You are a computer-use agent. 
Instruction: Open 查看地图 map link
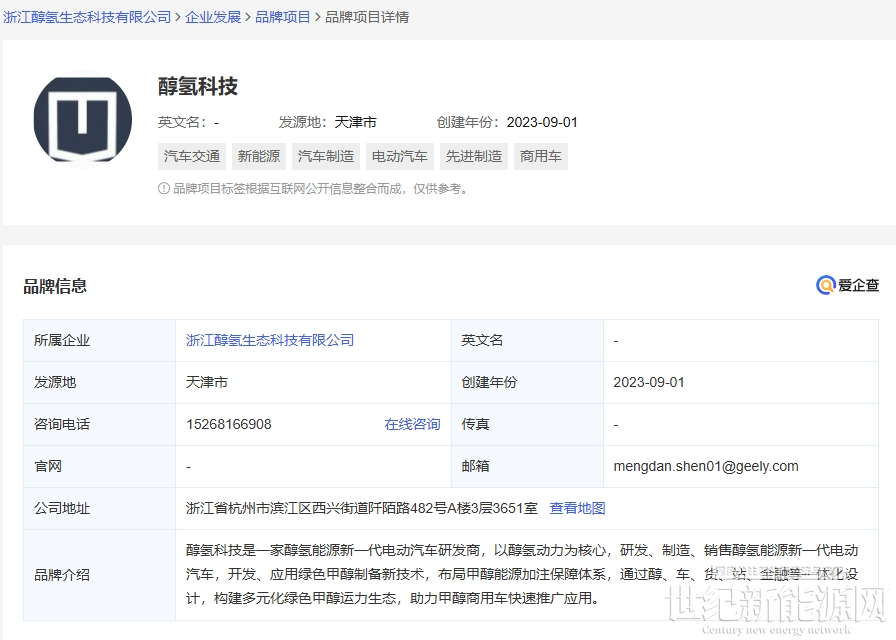tap(577, 508)
